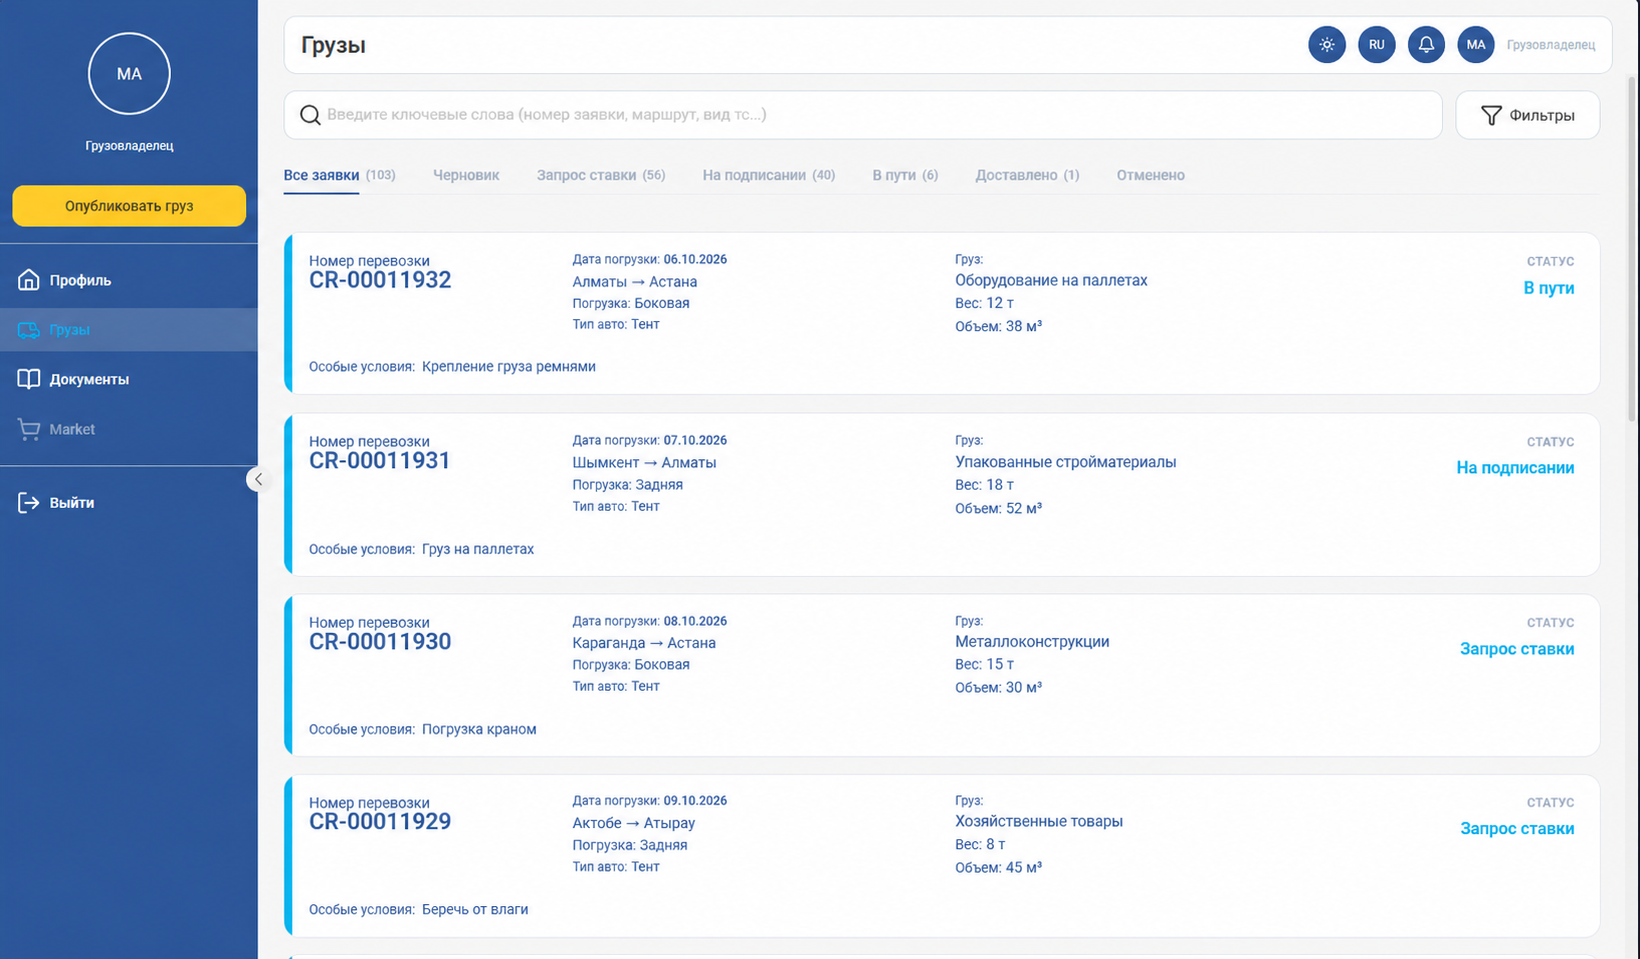The image size is (1640, 959).
Task: Click the Выйти logout icon
Action: (x=29, y=503)
